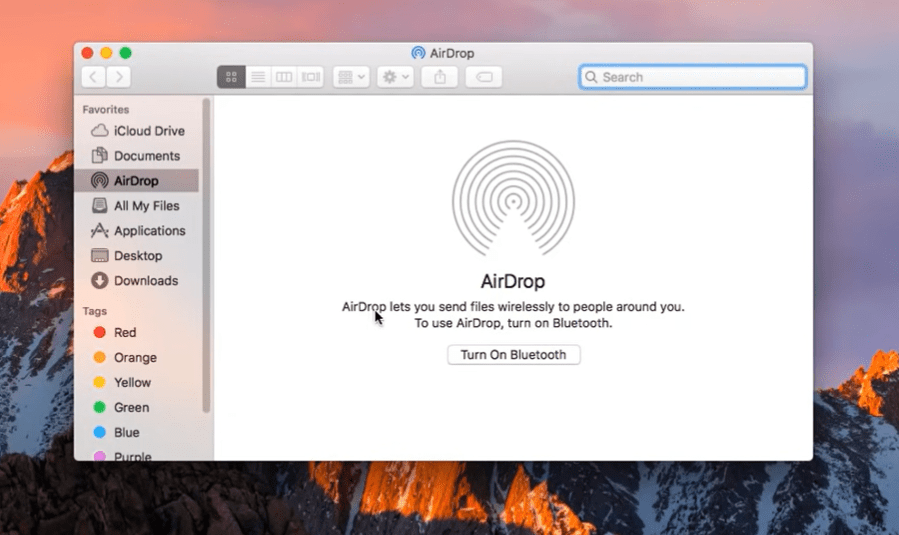The width and height of the screenshot is (899, 535).
Task: Zoom the Finder window with green button
Action: 126,53
